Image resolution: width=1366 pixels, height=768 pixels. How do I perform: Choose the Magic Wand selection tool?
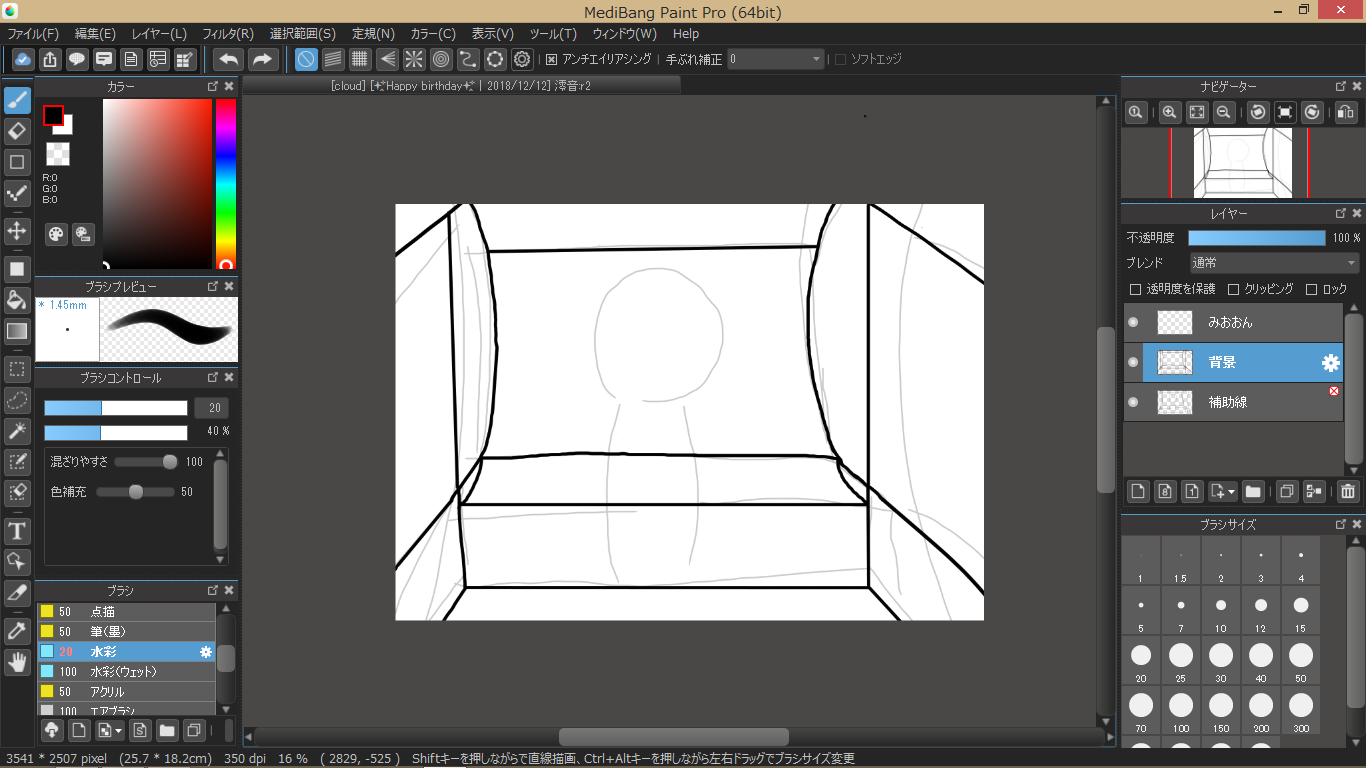point(17,431)
